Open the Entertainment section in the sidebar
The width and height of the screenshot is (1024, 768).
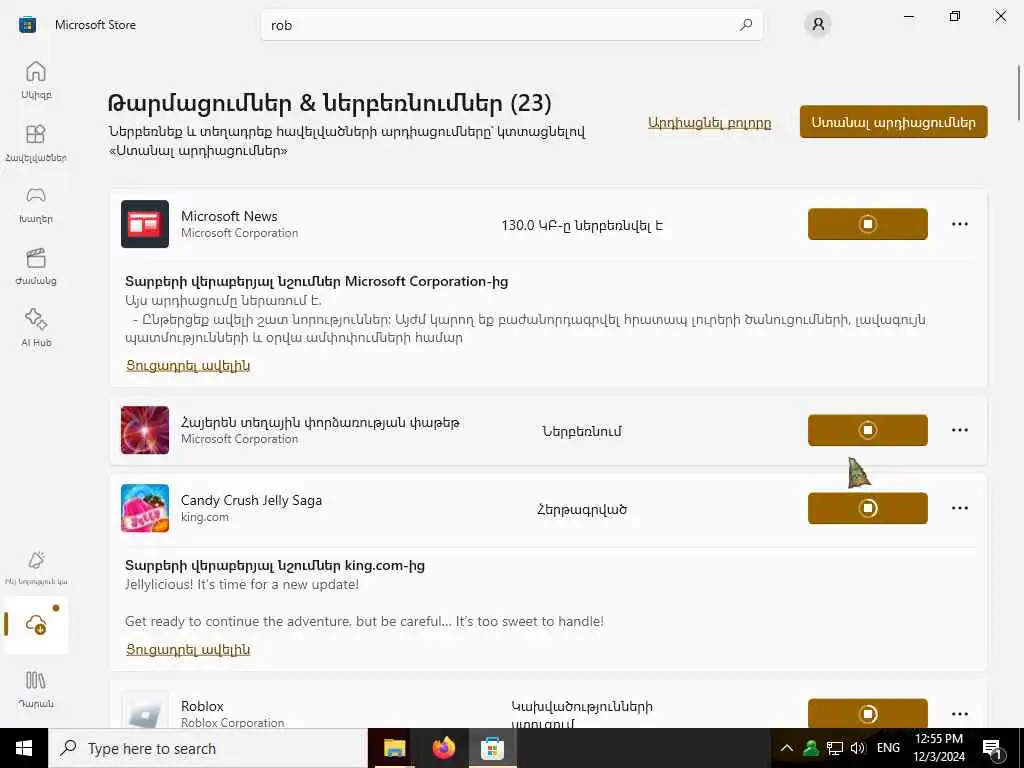[x=36, y=266]
